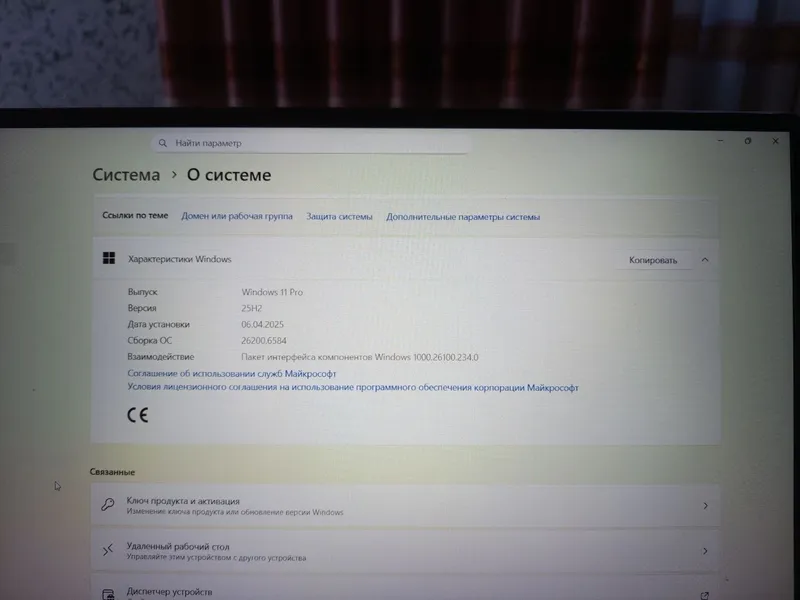
Task: Open "Удаленный рабочий стол" settings row
Action: (406, 551)
